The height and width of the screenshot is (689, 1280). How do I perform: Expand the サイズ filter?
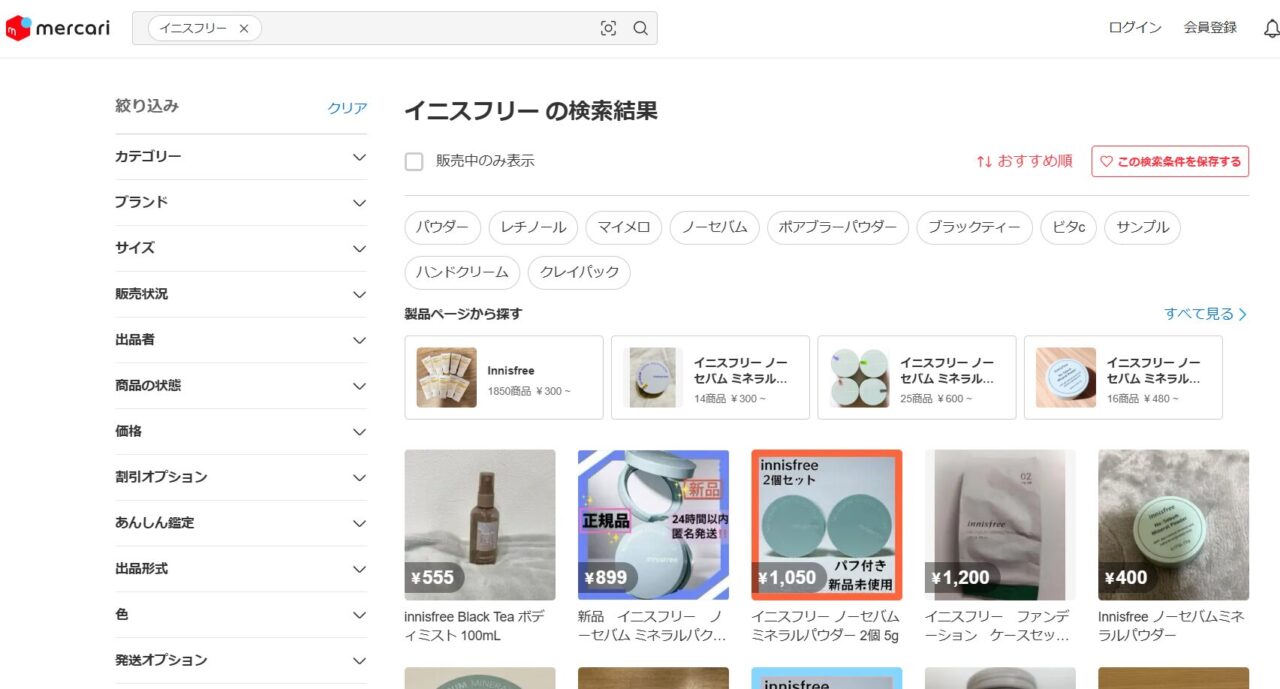coord(241,249)
